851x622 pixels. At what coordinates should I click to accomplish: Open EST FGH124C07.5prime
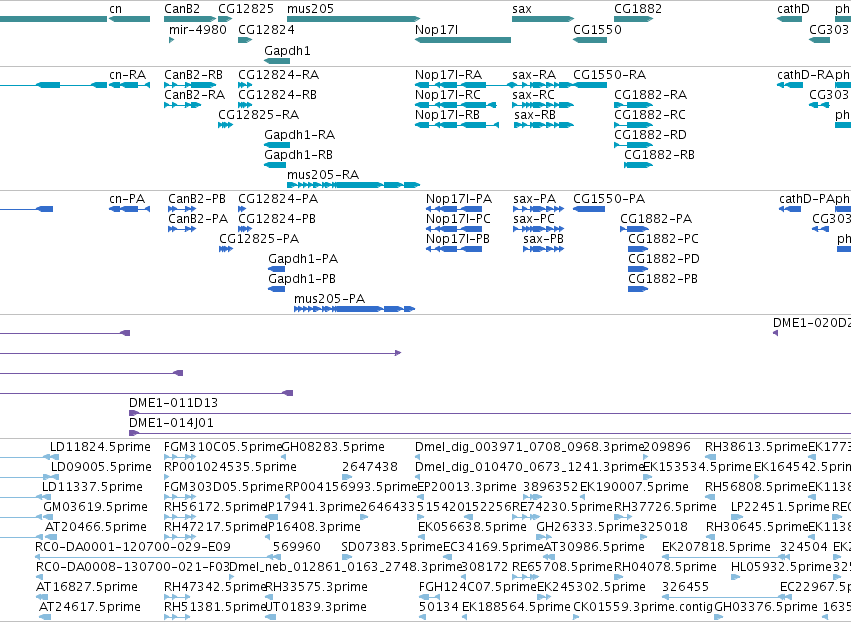click(478, 587)
